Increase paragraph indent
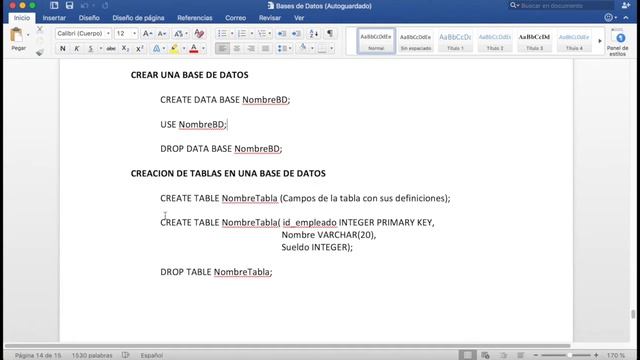This screenshot has height=360, width=640. (x=296, y=33)
